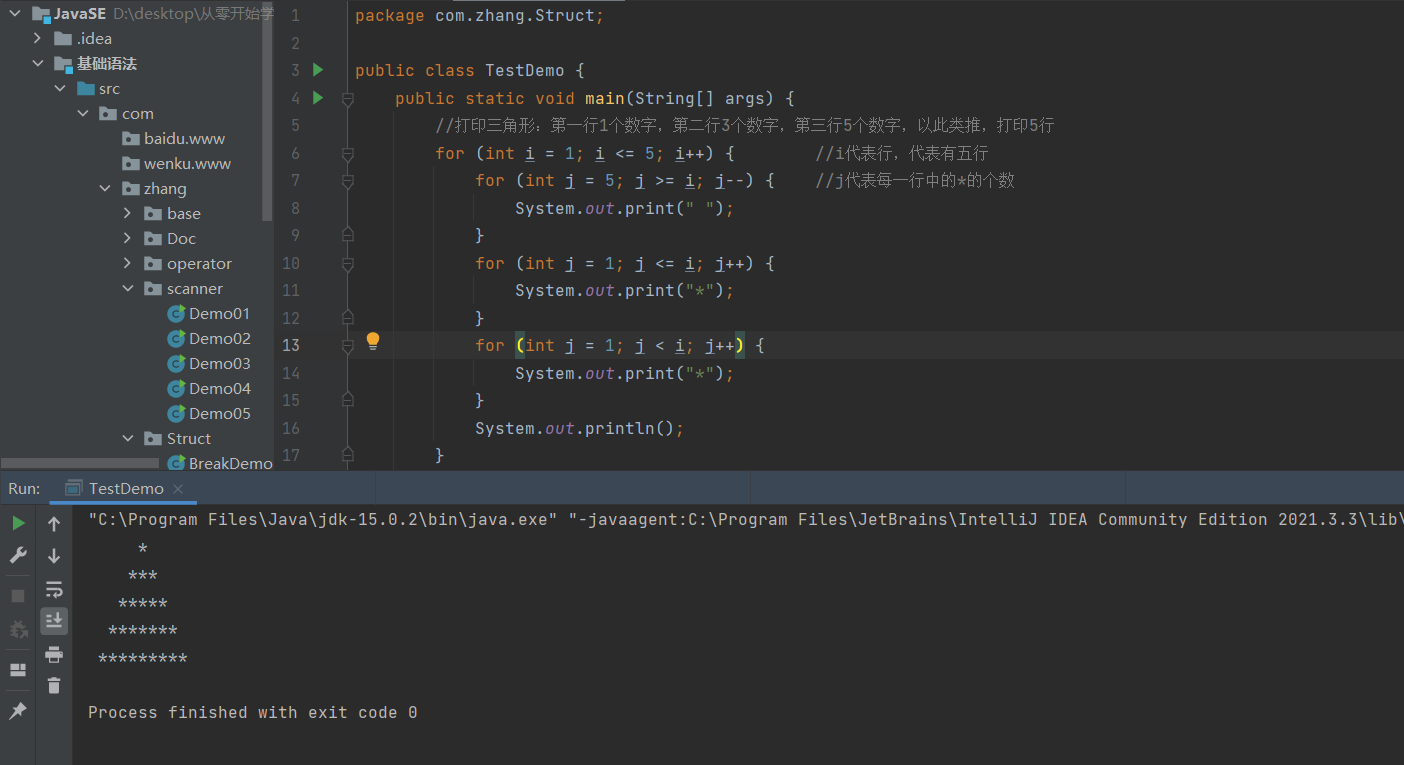1404x765 pixels.
Task: Restore the Run panel layout icon
Action: click(x=18, y=670)
